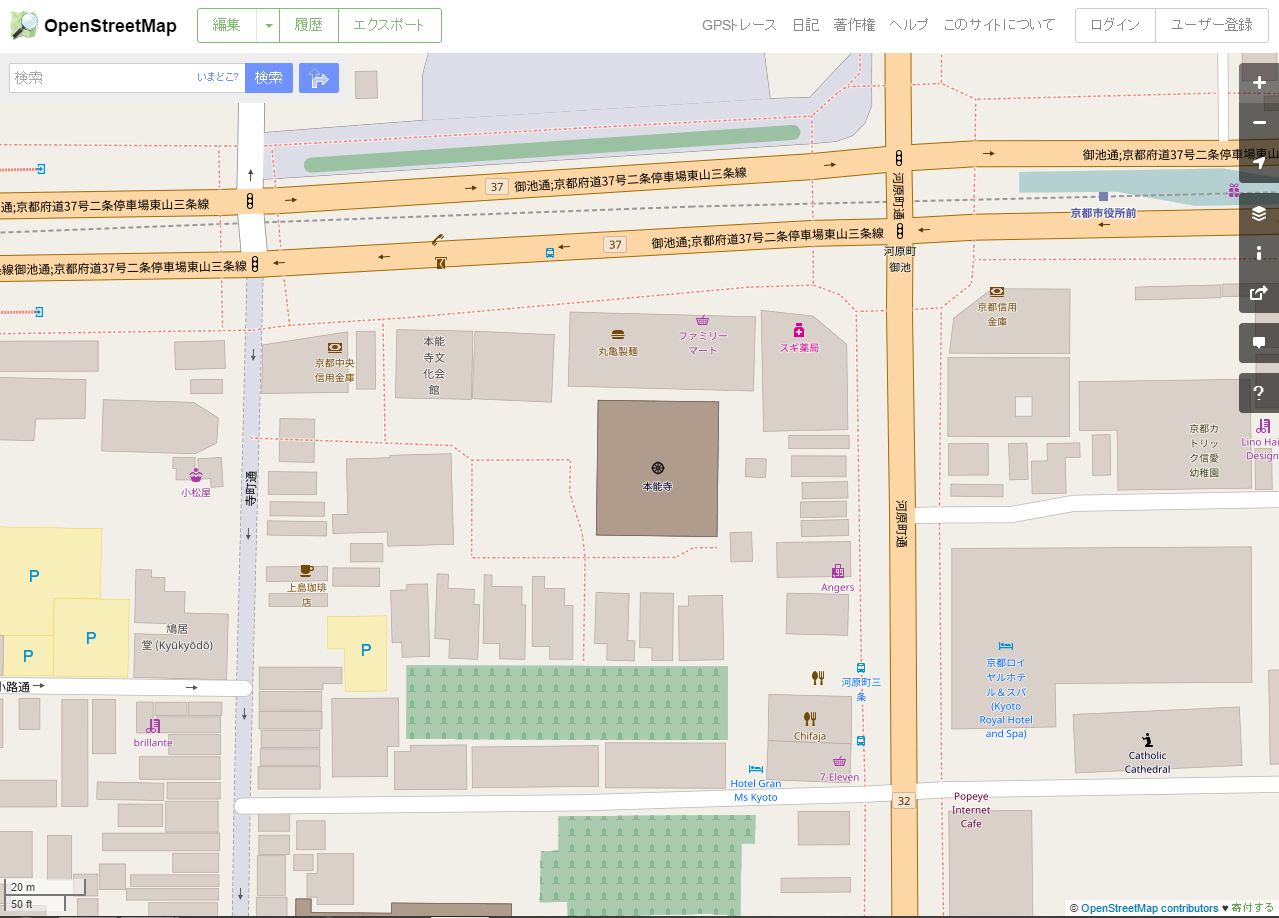
Task: Click the Kyoto Royal Hotel bed icon
Action: click(1006, 647)
